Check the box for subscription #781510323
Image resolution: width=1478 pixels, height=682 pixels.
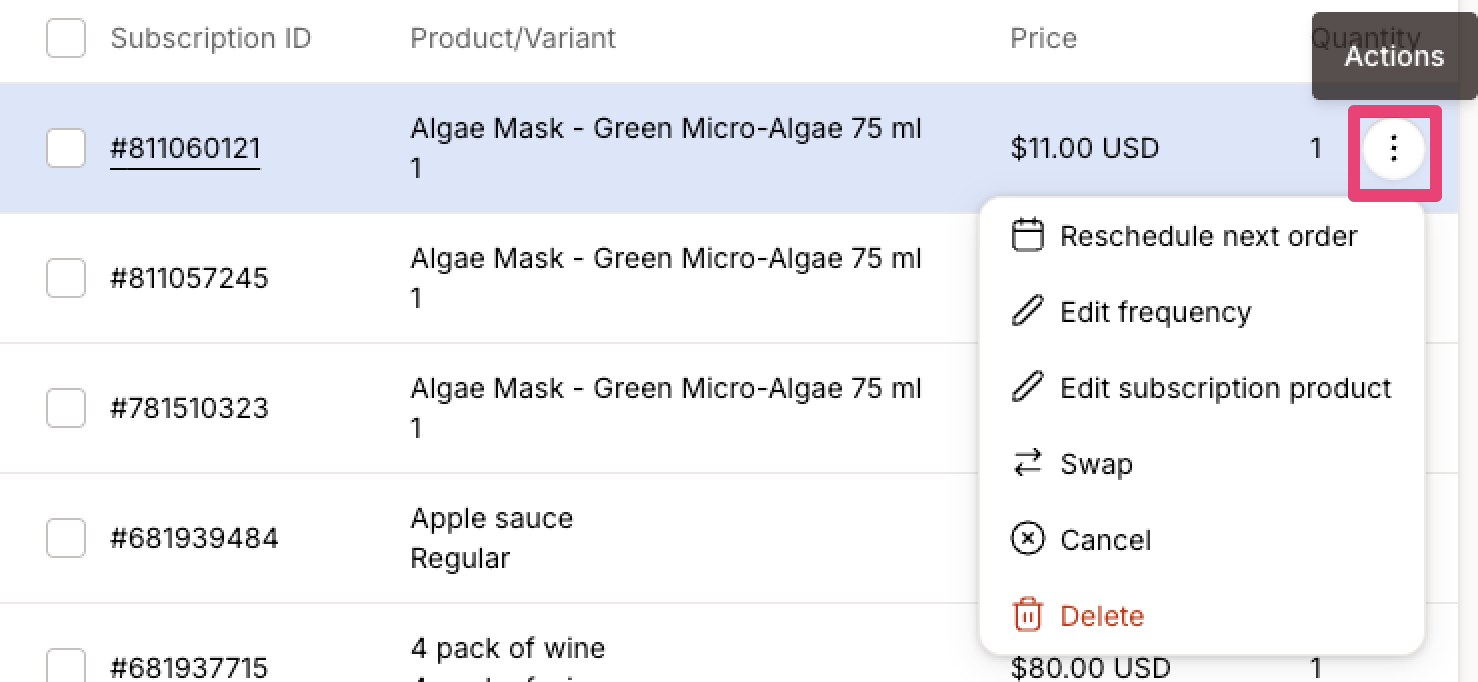66,408
